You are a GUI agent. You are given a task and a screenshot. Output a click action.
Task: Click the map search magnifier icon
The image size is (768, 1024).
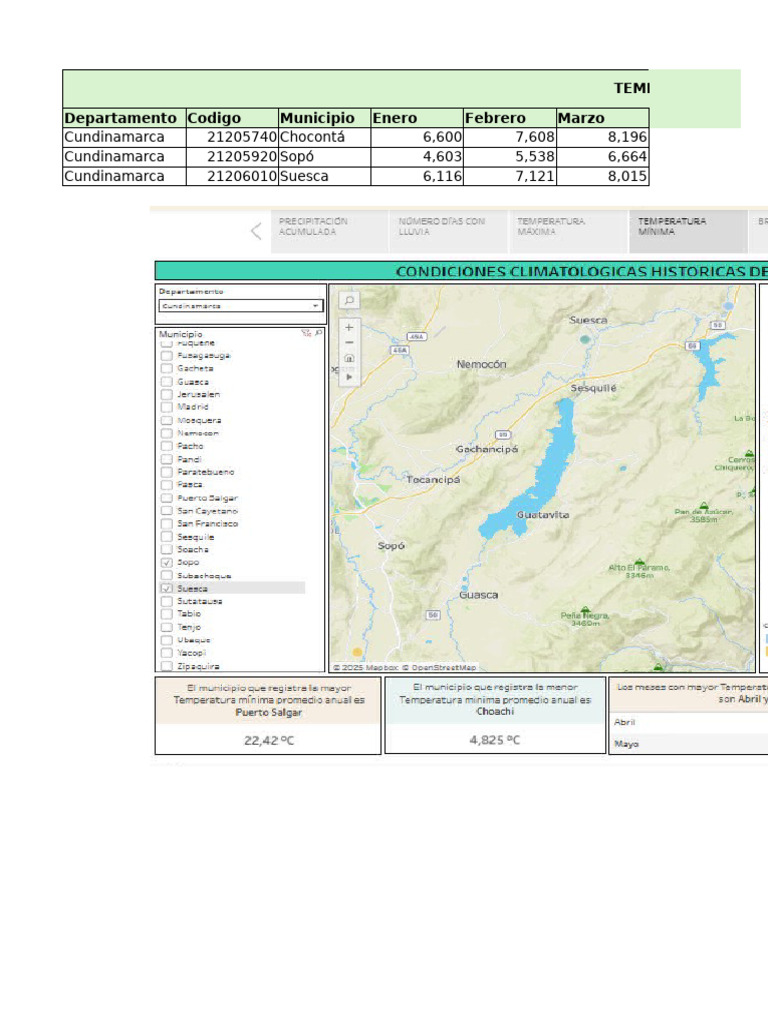[349, 300]
